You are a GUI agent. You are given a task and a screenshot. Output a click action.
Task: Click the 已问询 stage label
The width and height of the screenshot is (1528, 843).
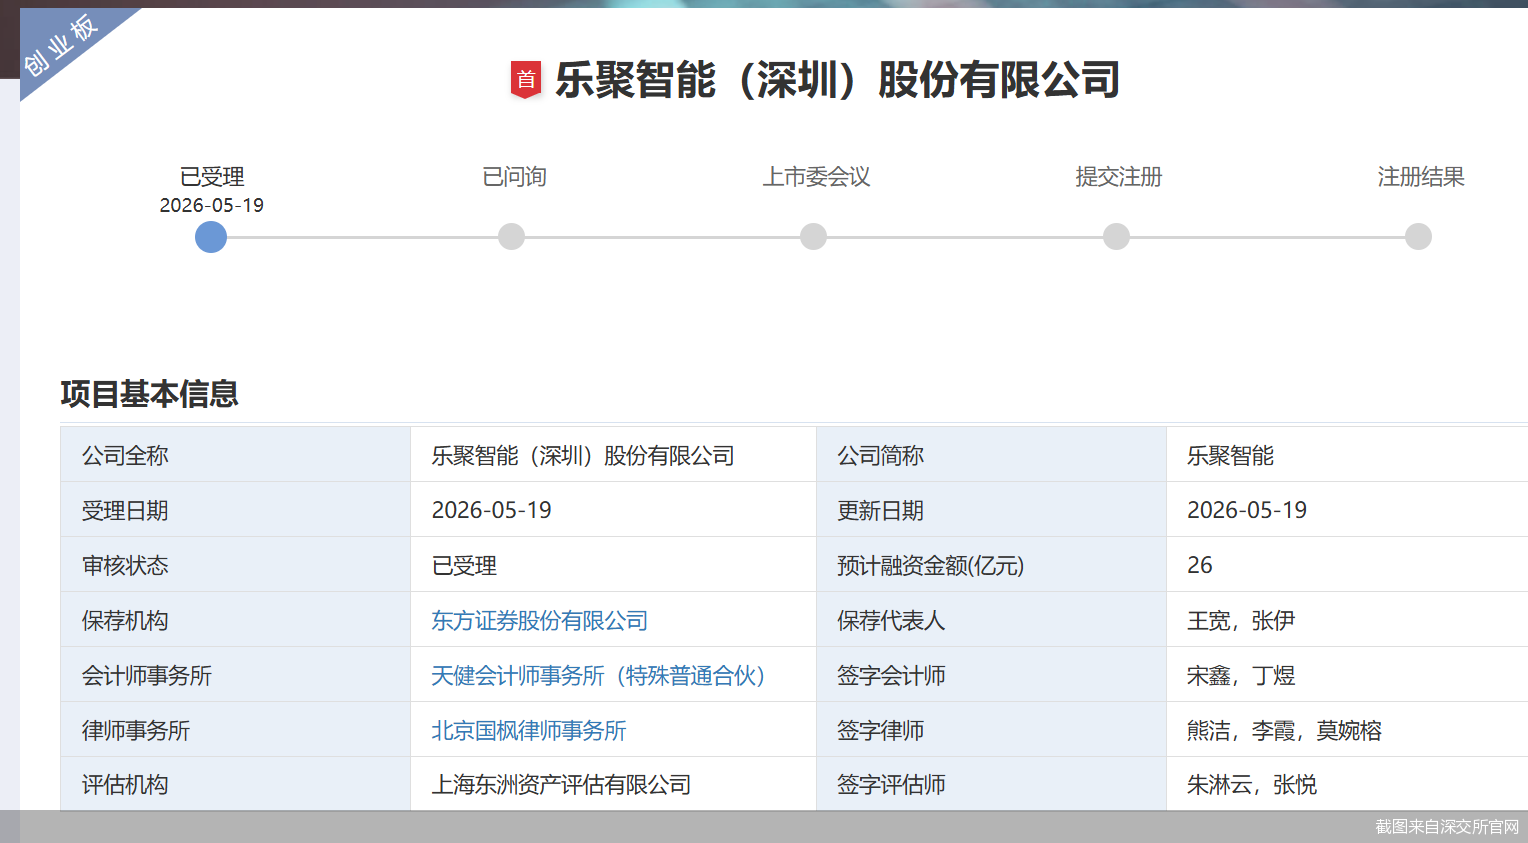[514, 177]
